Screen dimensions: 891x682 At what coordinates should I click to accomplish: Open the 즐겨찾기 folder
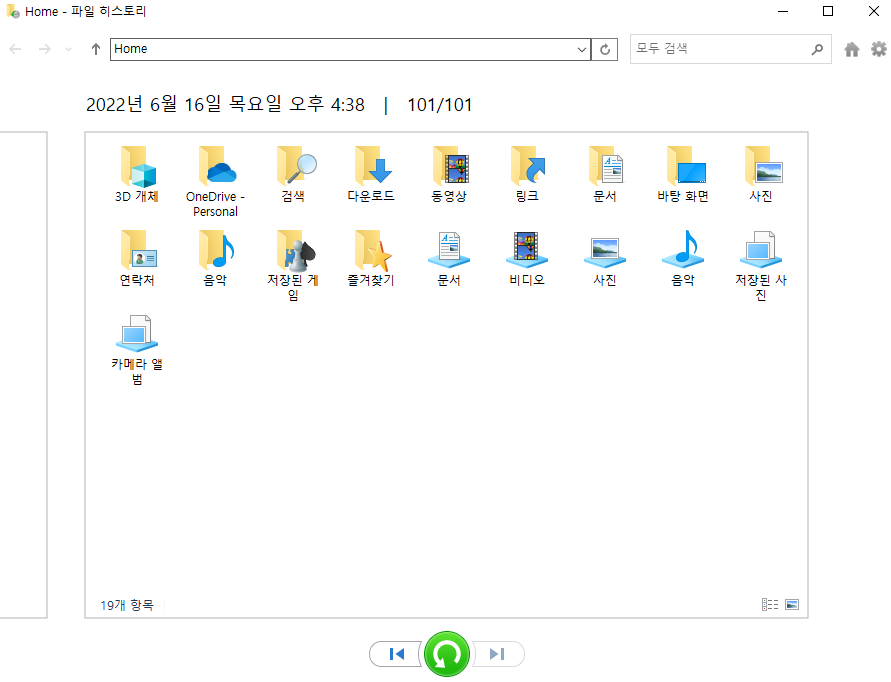[371, 253]
